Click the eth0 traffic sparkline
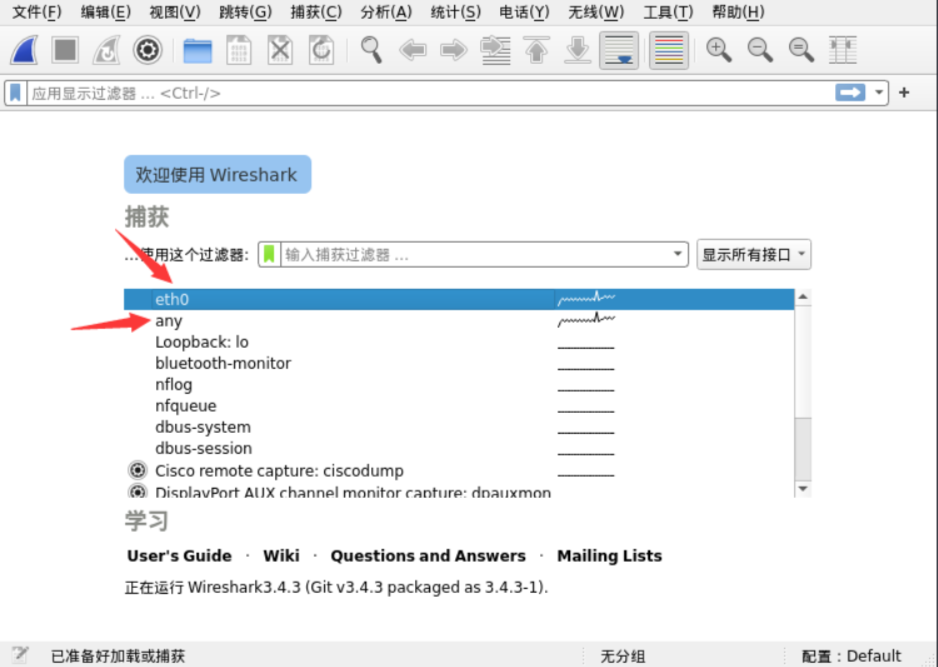The width and height of the screenshot is (938, 667). coord(586,298)
